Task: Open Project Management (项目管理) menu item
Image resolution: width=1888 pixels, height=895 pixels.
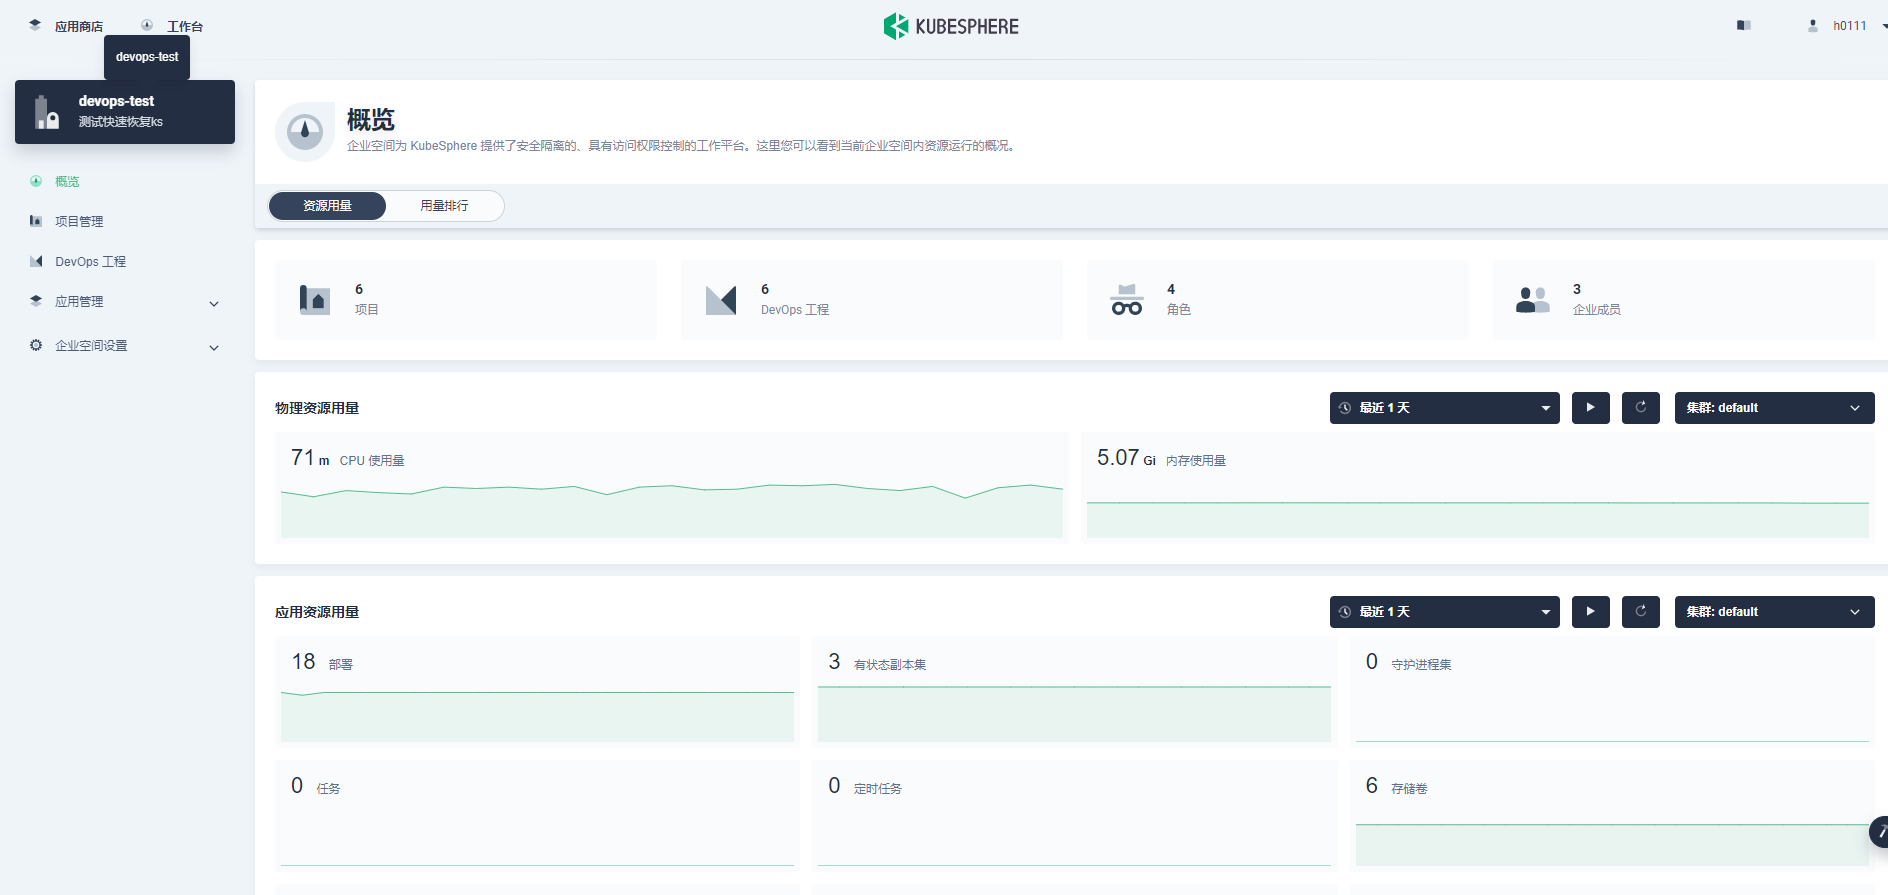Action: (x=79, y=221)
